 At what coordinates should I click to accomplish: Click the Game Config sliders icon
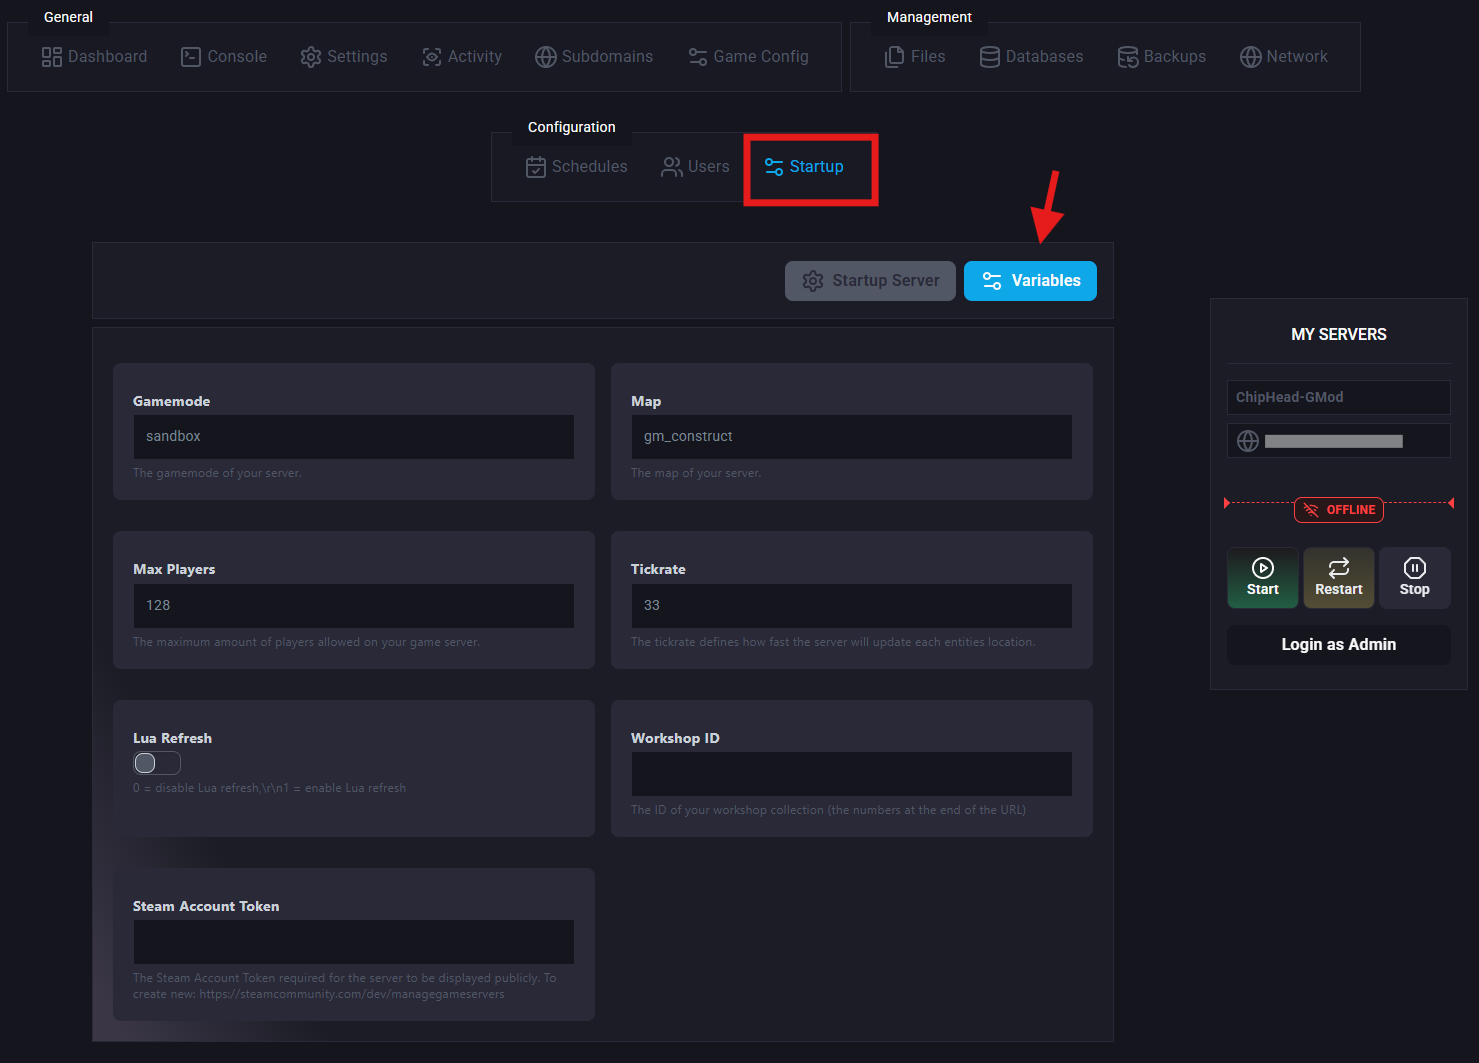point(698,57)
